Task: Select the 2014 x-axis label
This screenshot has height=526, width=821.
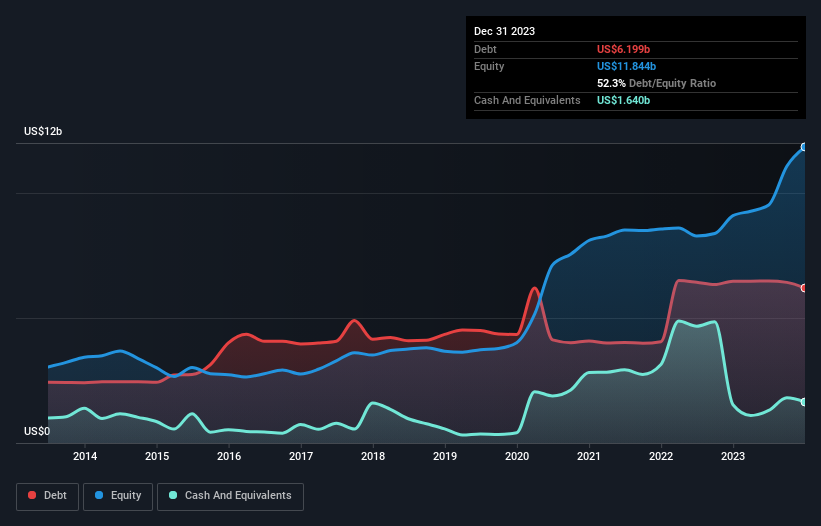Action: [85, 456]
